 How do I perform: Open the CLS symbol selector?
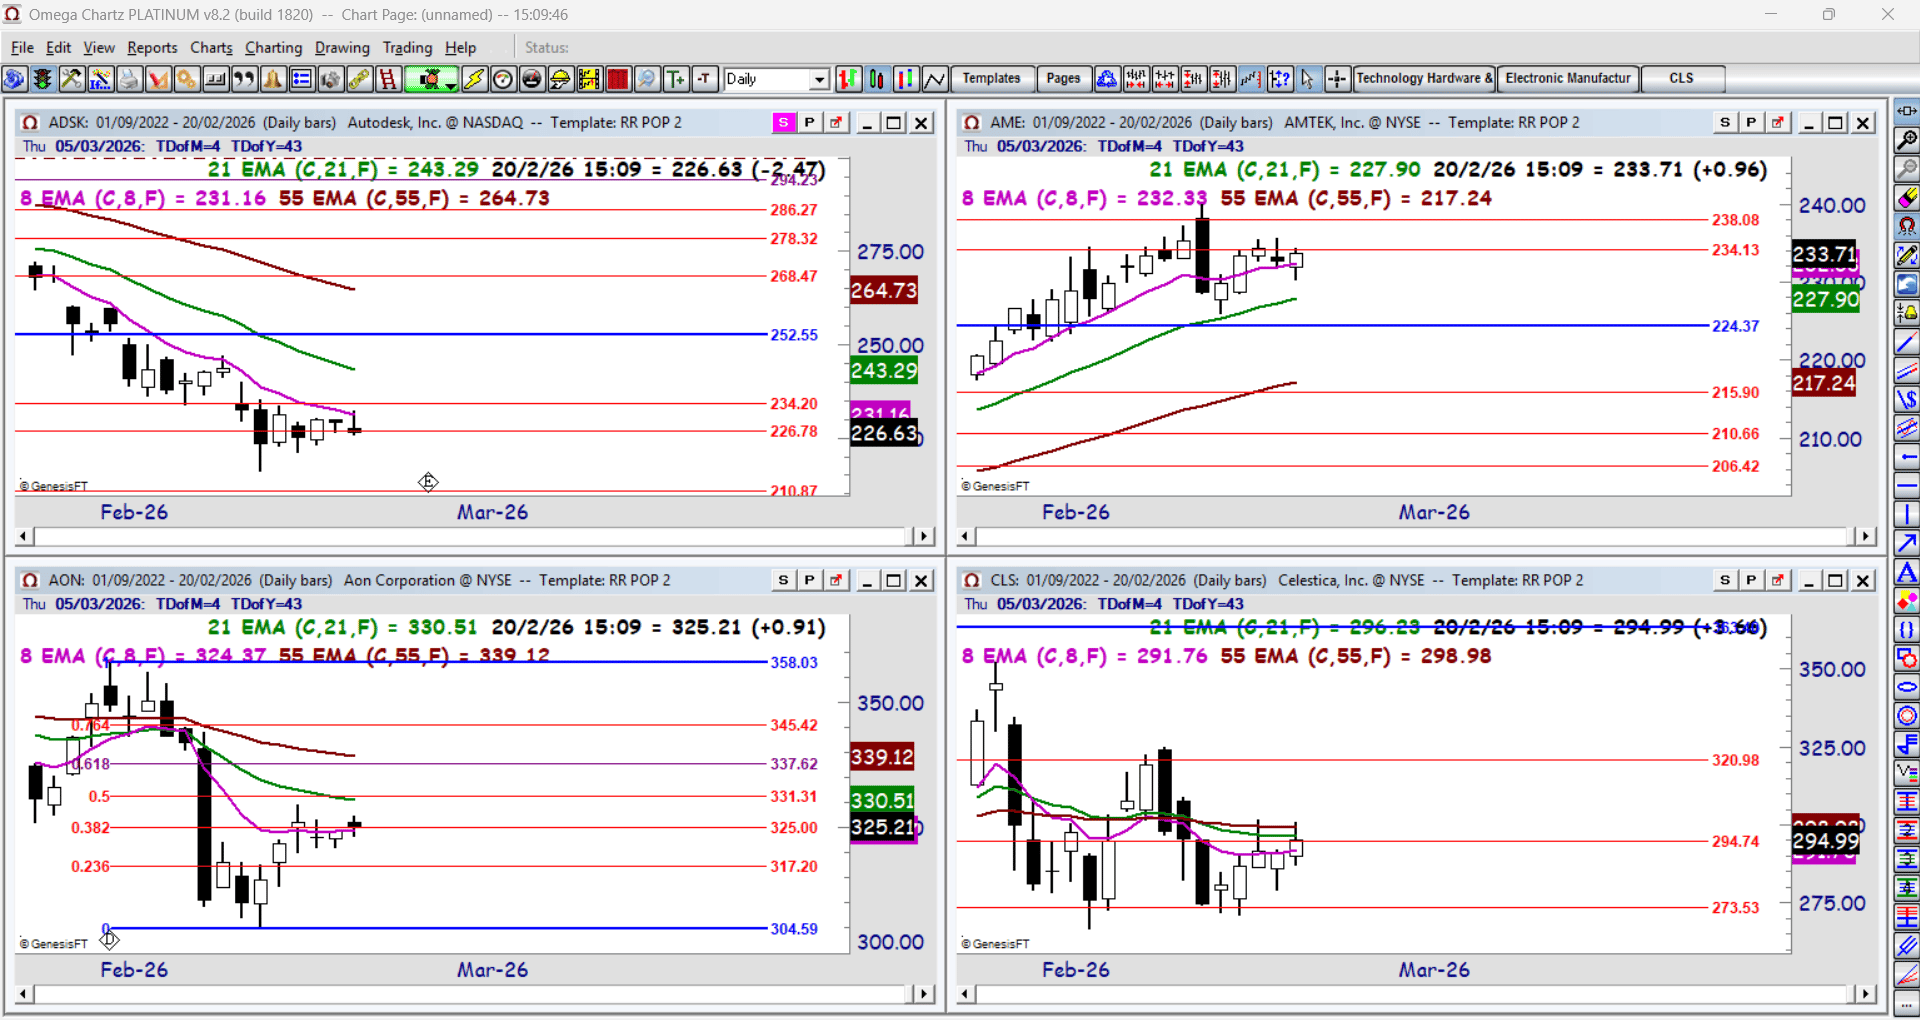click(1682, 79)
